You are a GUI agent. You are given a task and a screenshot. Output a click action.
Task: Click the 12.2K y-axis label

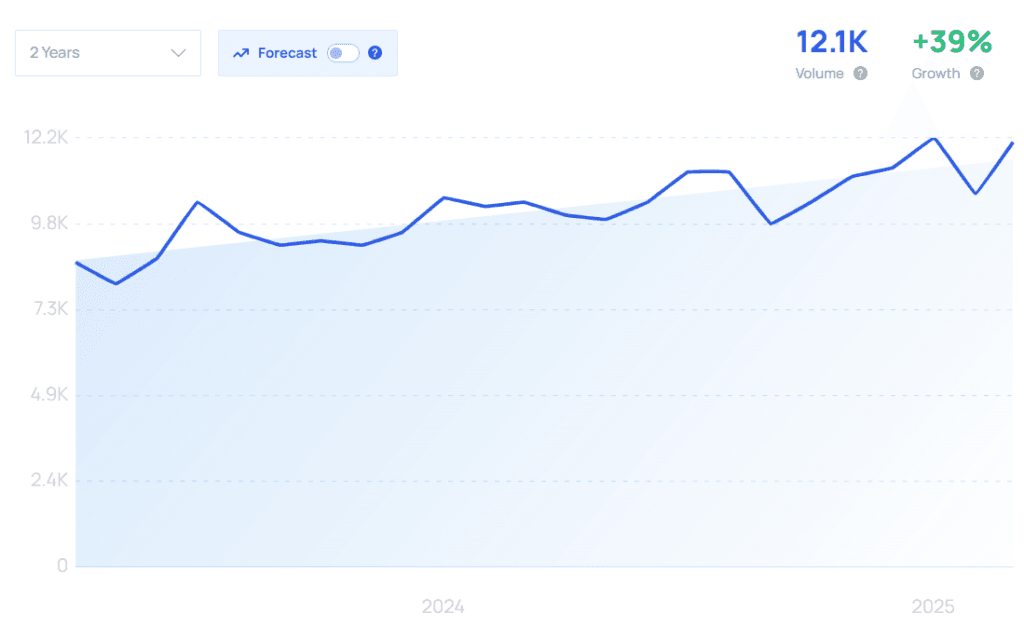point(46,137)
